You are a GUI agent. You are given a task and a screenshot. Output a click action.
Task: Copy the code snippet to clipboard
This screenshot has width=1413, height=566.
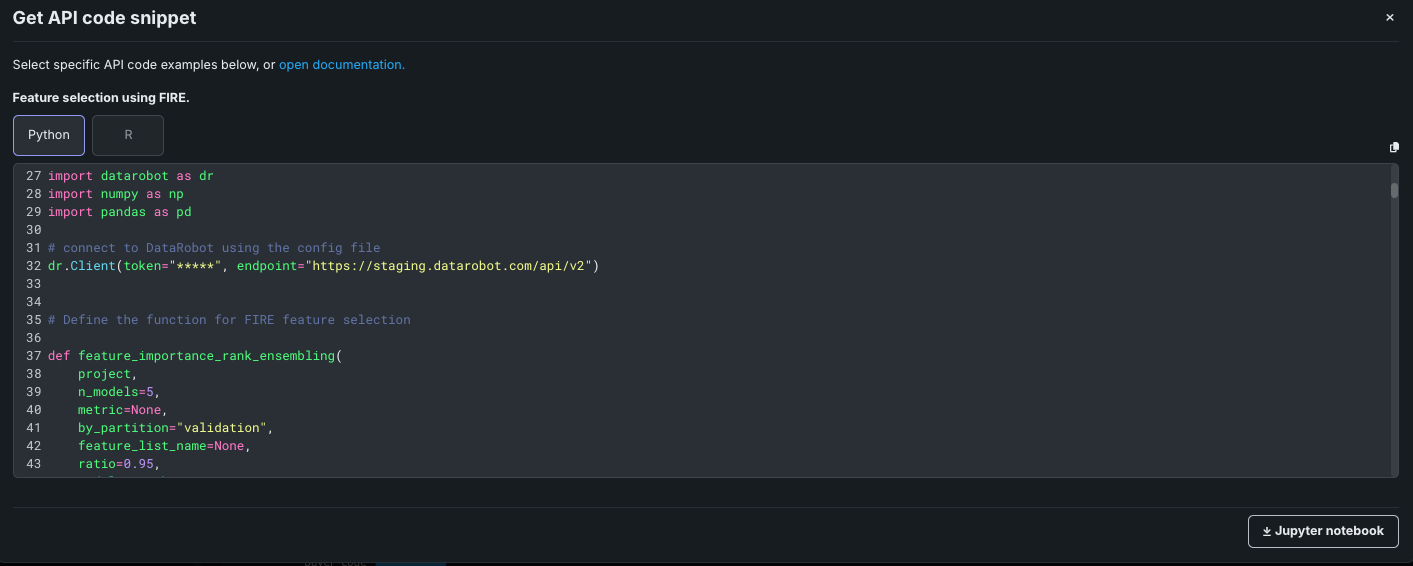click(1394, 147)
